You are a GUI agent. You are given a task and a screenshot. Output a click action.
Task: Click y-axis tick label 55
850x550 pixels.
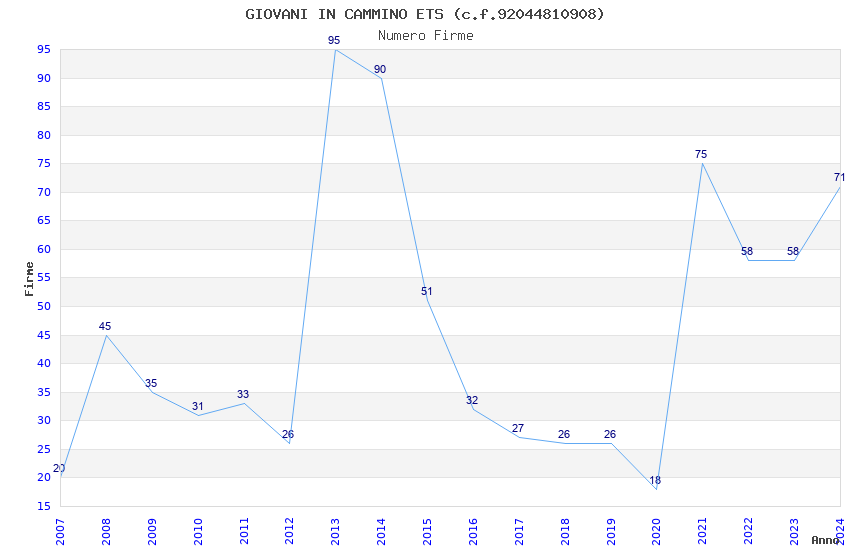coord(44,277)
